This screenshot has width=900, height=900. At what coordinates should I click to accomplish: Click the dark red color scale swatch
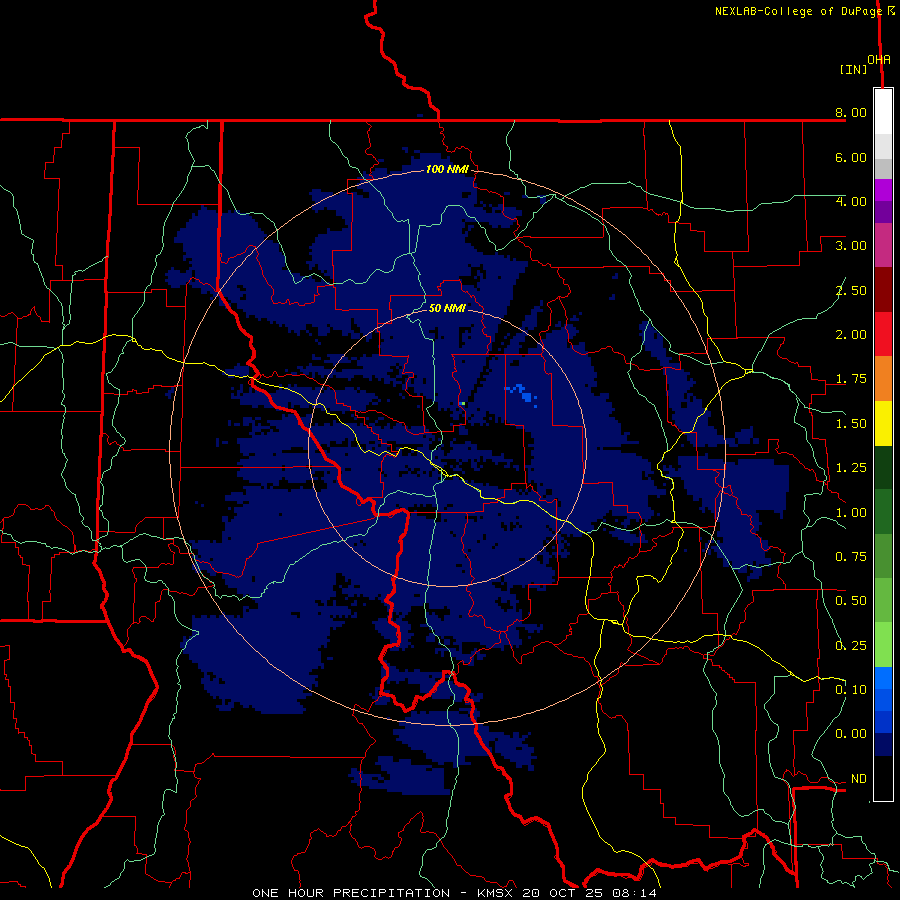[883, 290]
